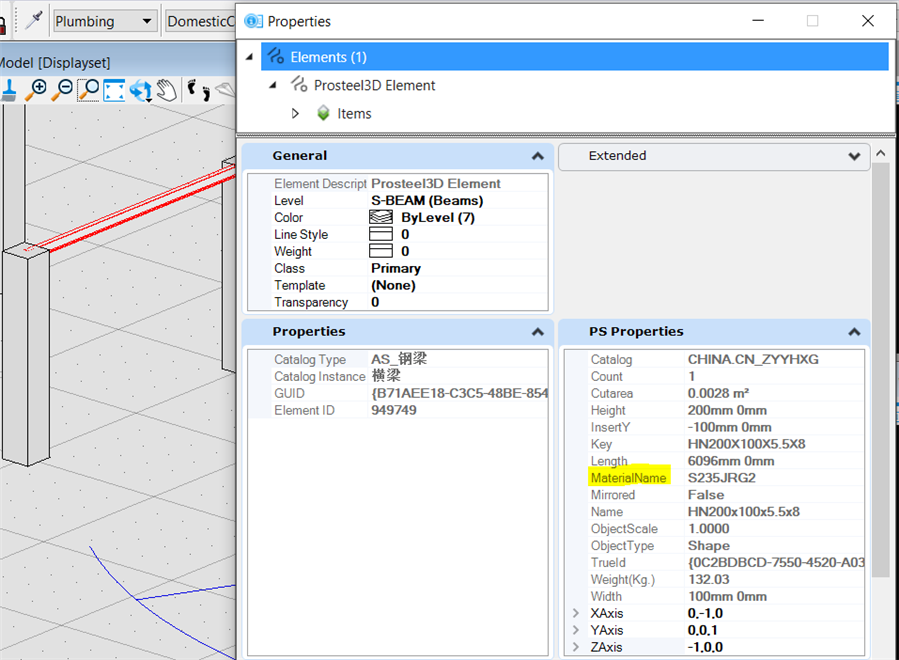
Task: Expand the Items tree node
Action: [x=295, y=113]
